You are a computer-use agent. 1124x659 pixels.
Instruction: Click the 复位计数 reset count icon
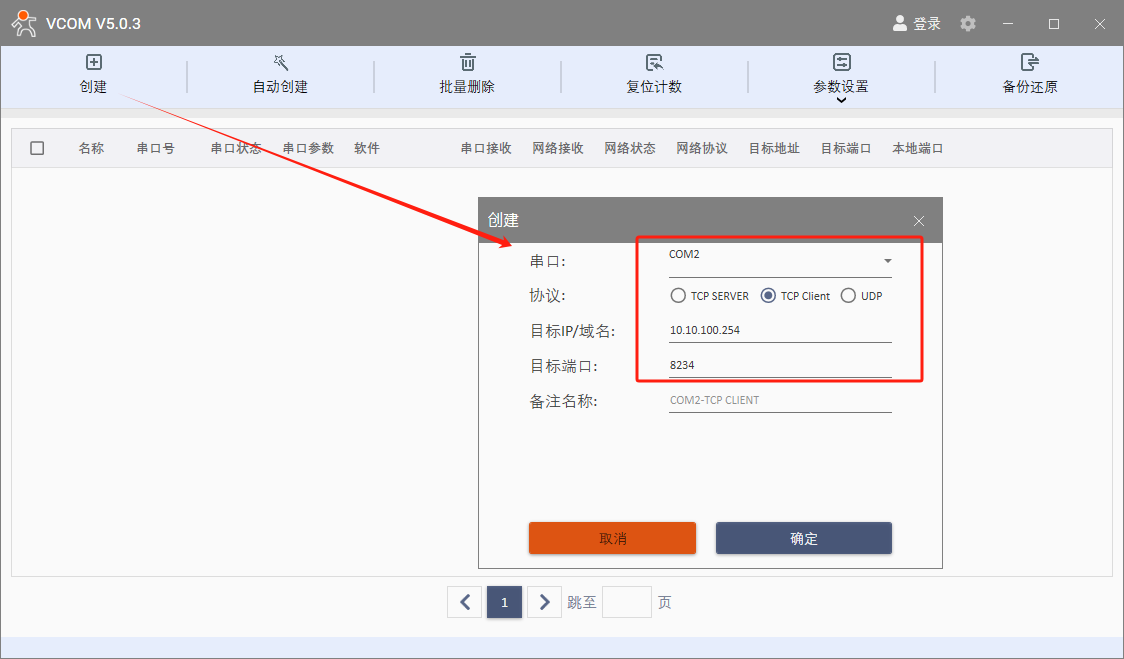click(654, 63)
